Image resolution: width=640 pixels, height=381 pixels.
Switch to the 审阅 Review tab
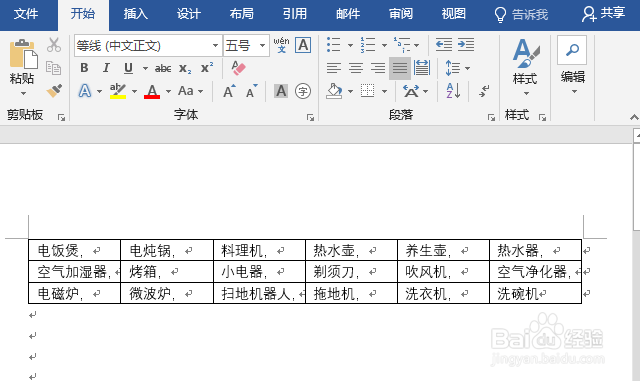[401, 14]
